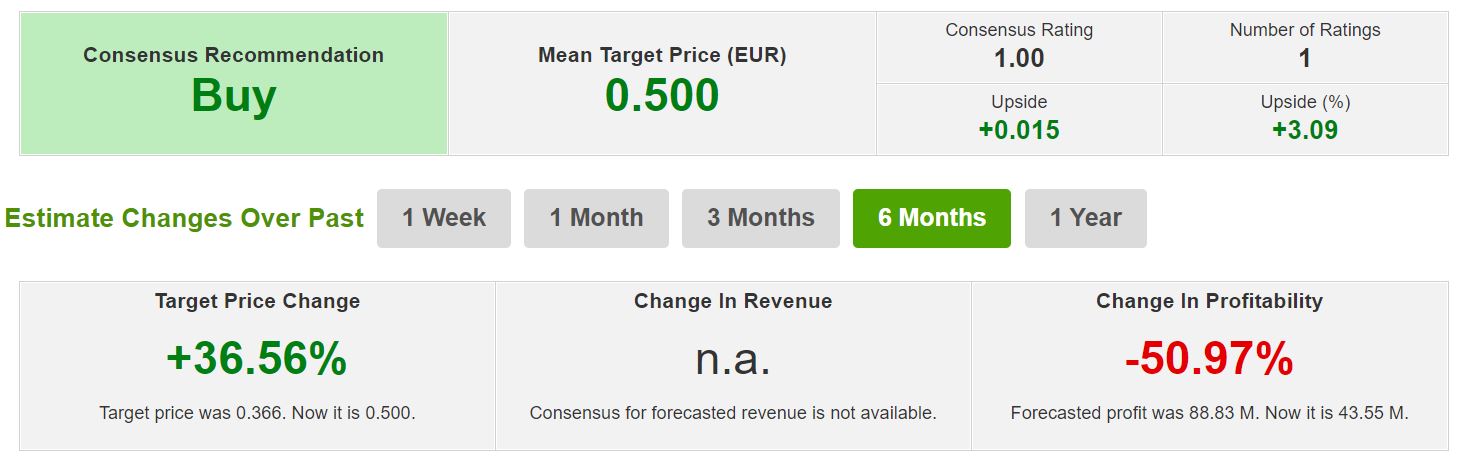Click the Consensus Recommendation heading
This screenshot has height=462, width=1461.
[x=233, y=55]
